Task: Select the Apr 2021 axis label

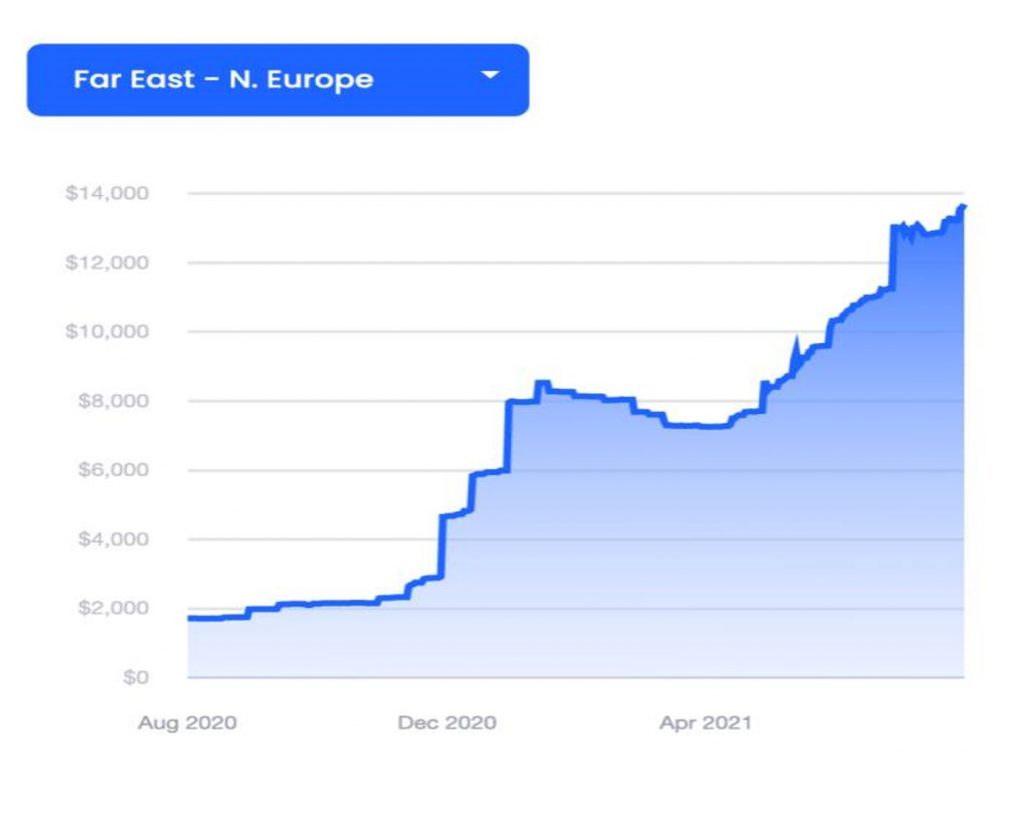Action: [x=708, y=722]
